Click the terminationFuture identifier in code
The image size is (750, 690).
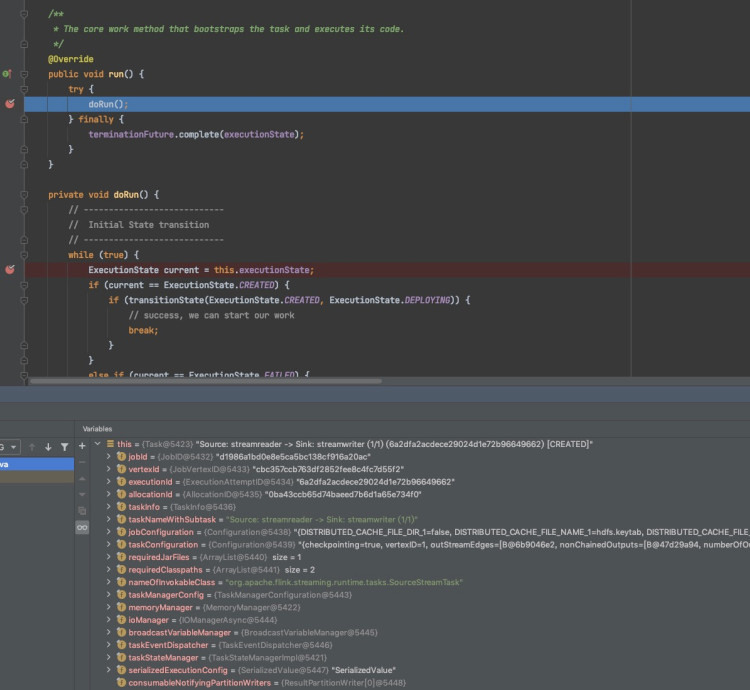[131, 134]
